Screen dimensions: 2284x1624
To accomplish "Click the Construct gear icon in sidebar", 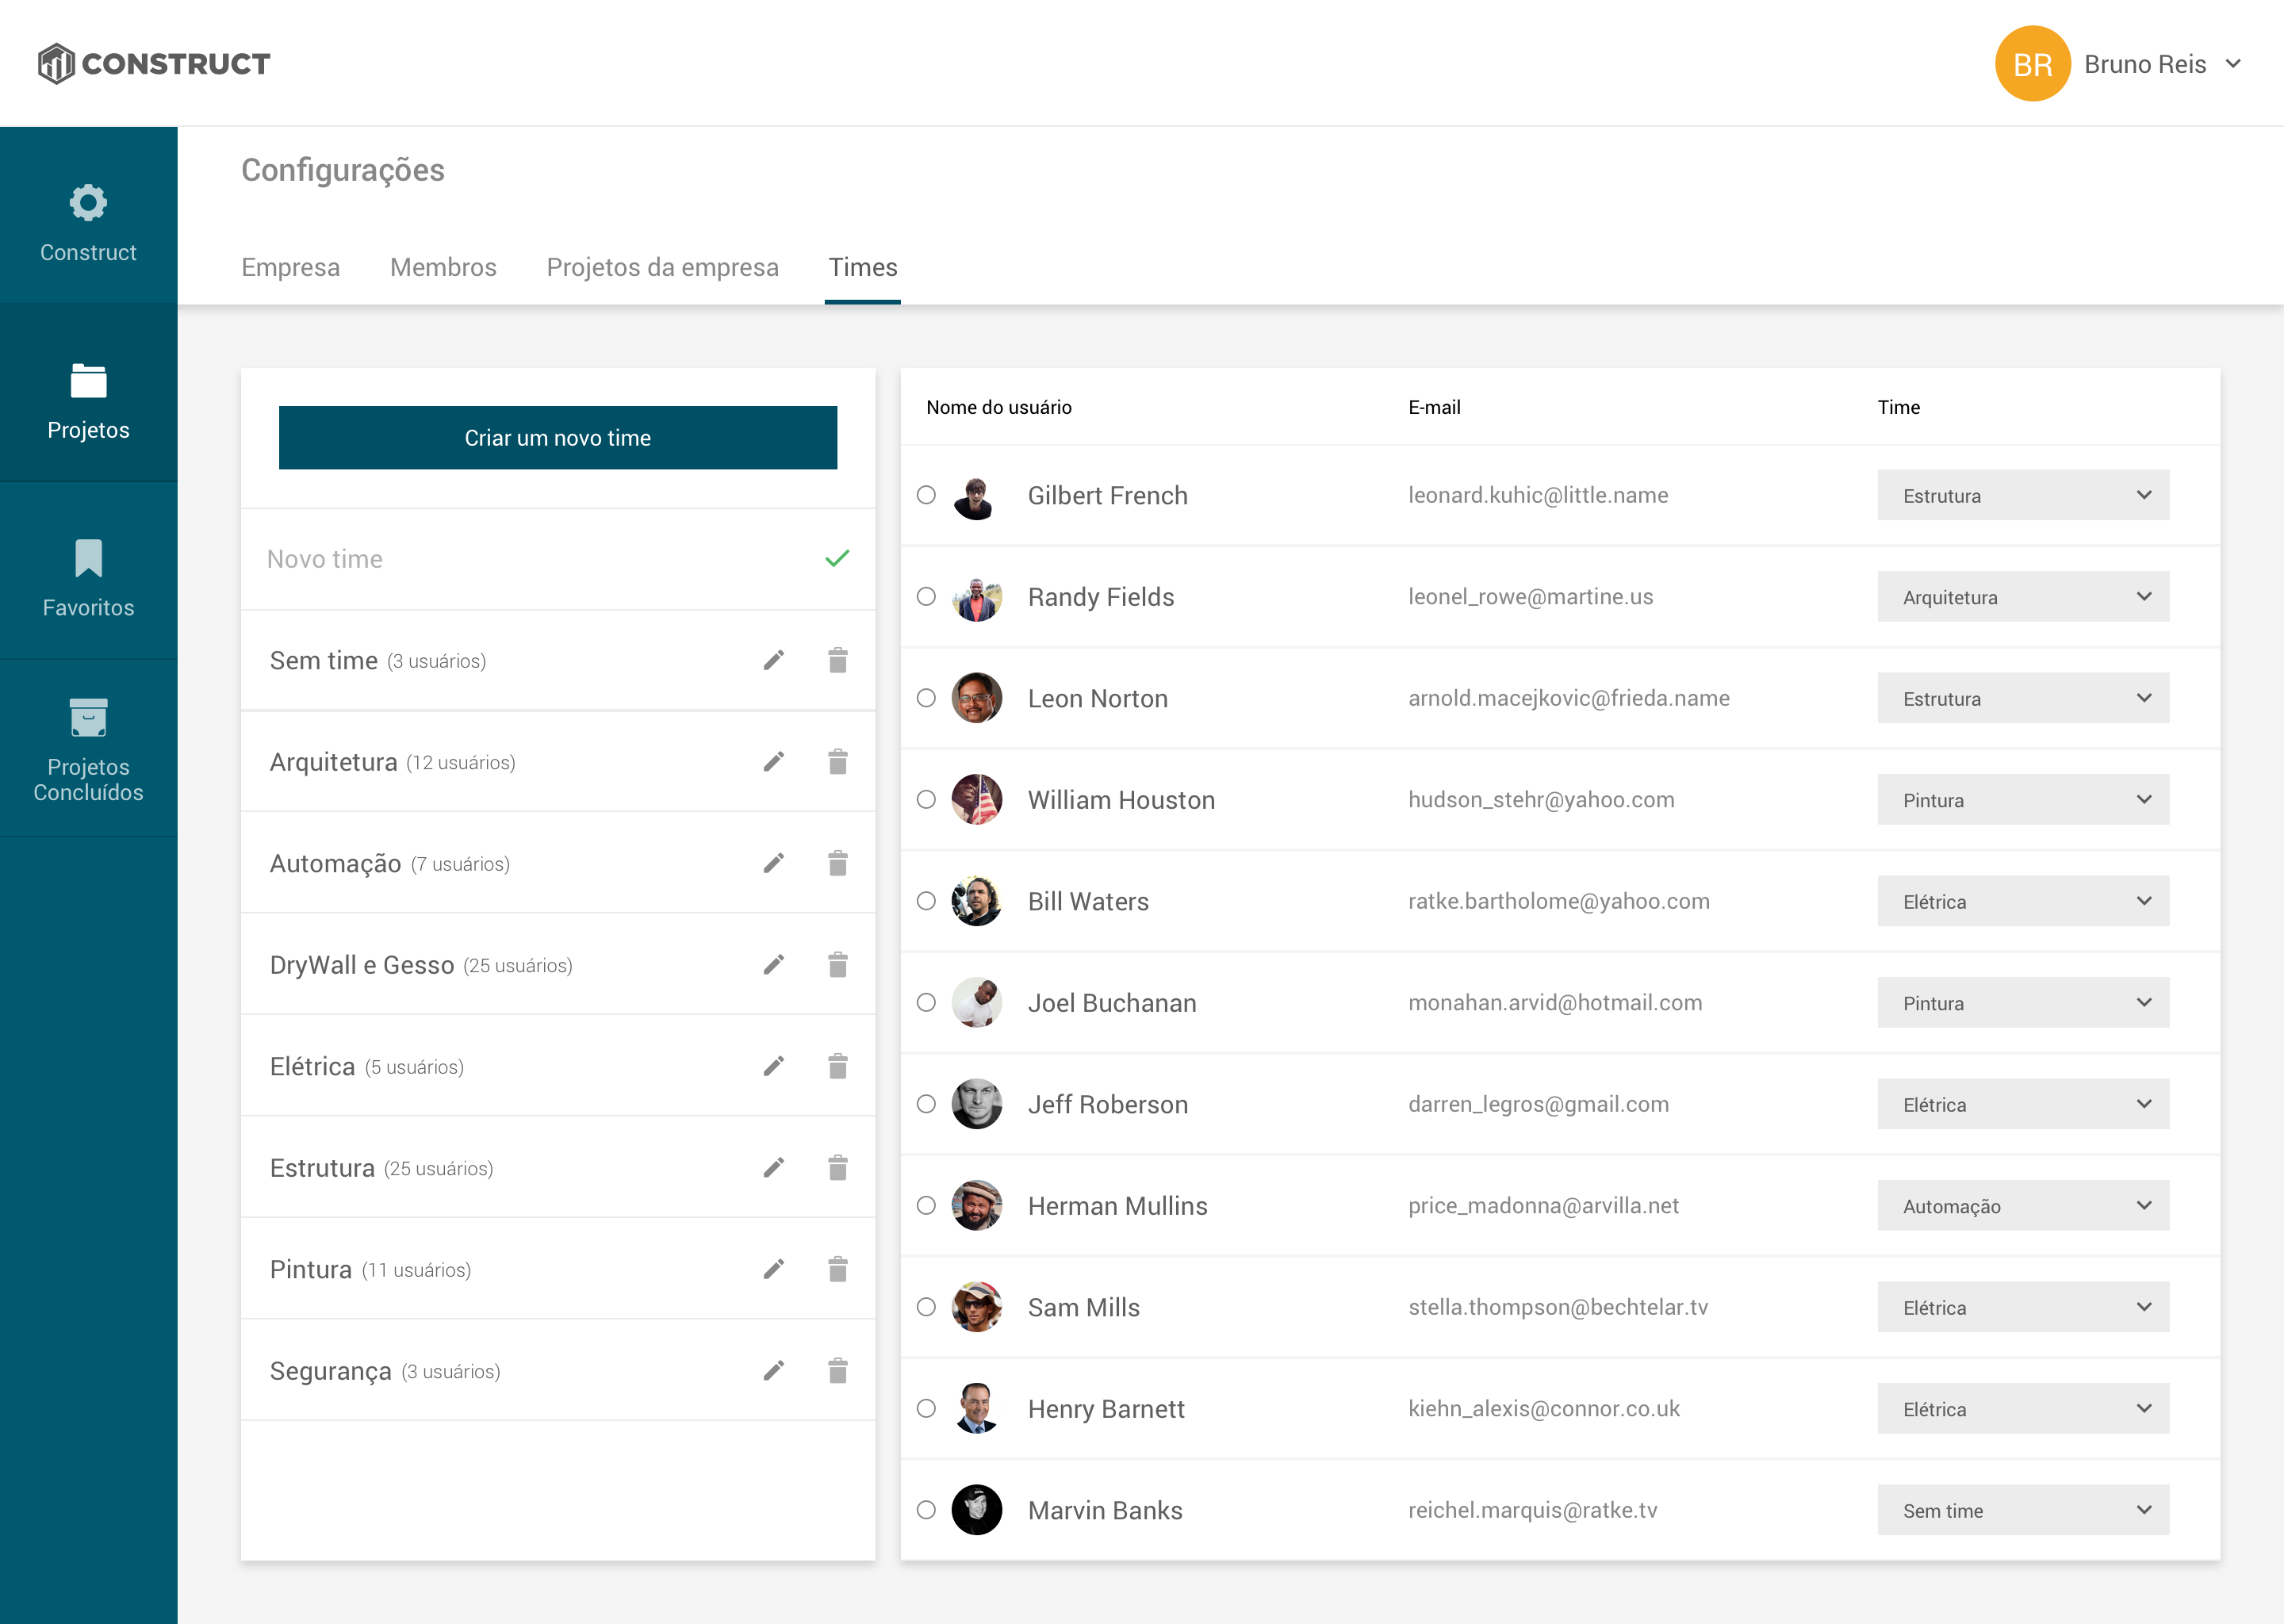I will coord(88,203).
